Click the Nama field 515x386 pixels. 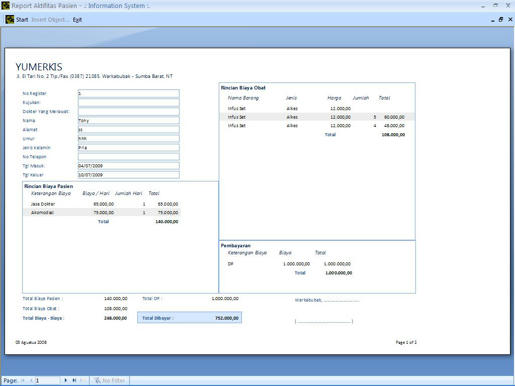click(128, 120)
